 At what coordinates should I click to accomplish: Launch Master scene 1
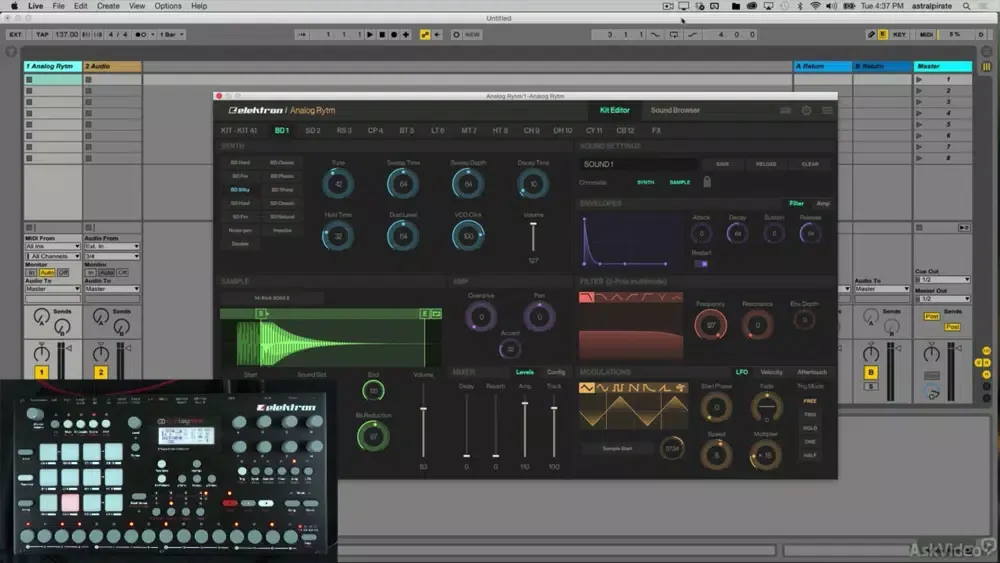tap(919, 80)
